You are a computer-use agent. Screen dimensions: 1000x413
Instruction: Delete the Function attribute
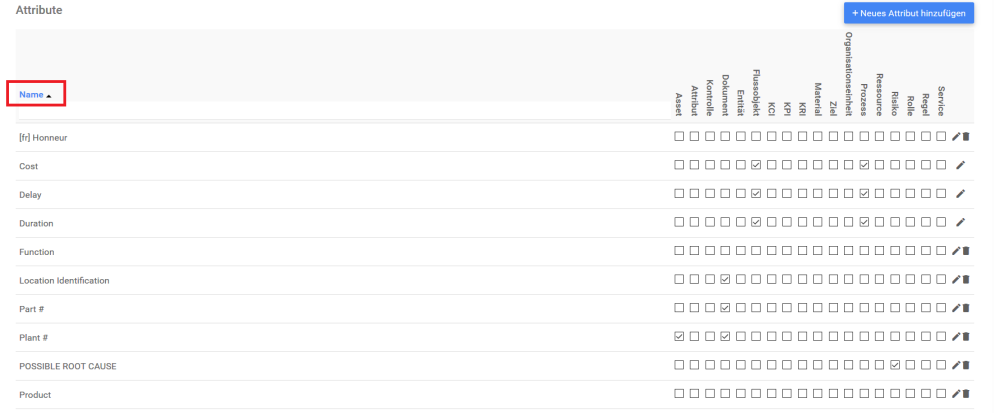(x=966, y=251)
